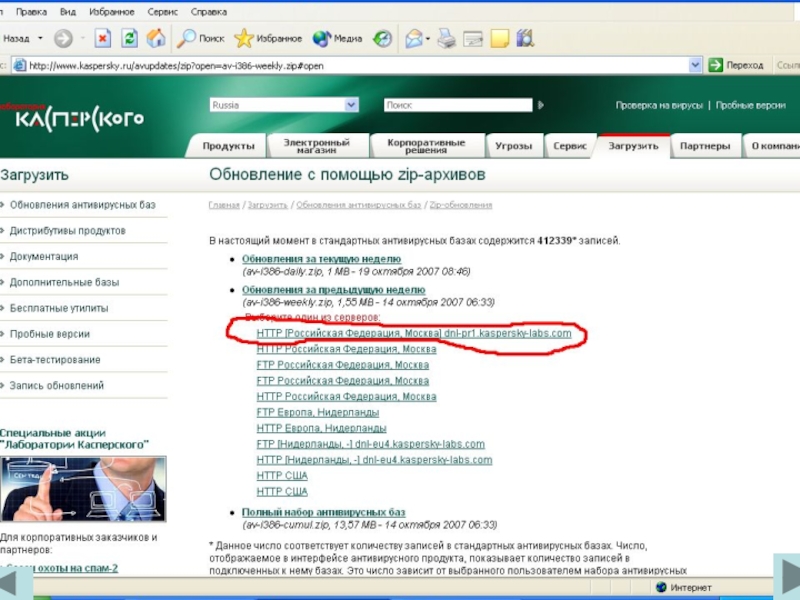Click the Mail envelope icon
Viewport: 800px width, 600px height.
(x=414, y=38)
